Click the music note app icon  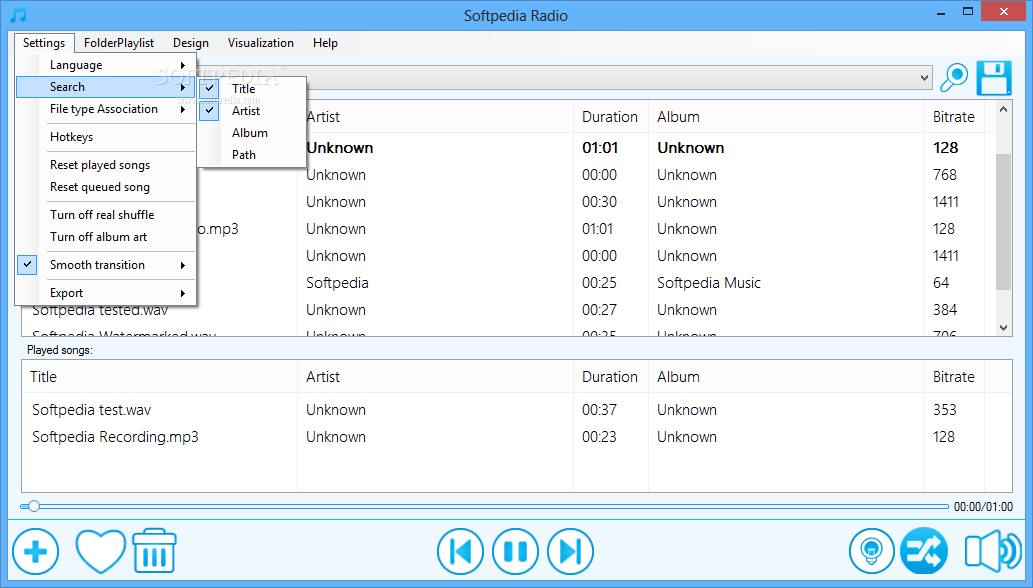click(18, 14)
